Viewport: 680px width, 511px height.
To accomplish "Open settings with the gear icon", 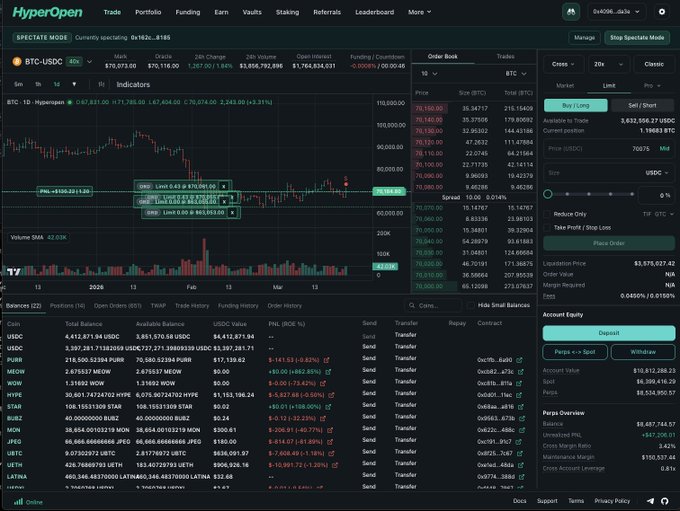I will [661, 12].
